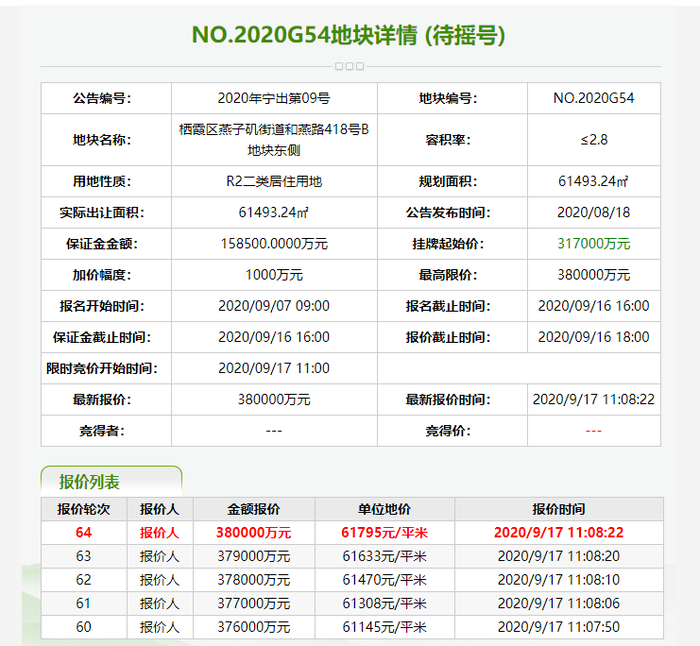The height and width of the screenshot is (646, 700).
Task: Click unit price 61308元/平米
Action: (384, 604)
